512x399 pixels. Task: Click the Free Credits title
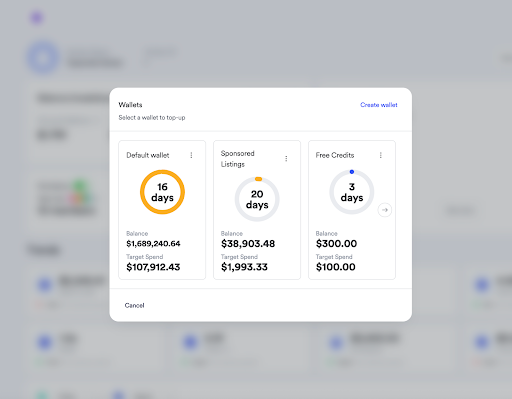click(335, 155)
